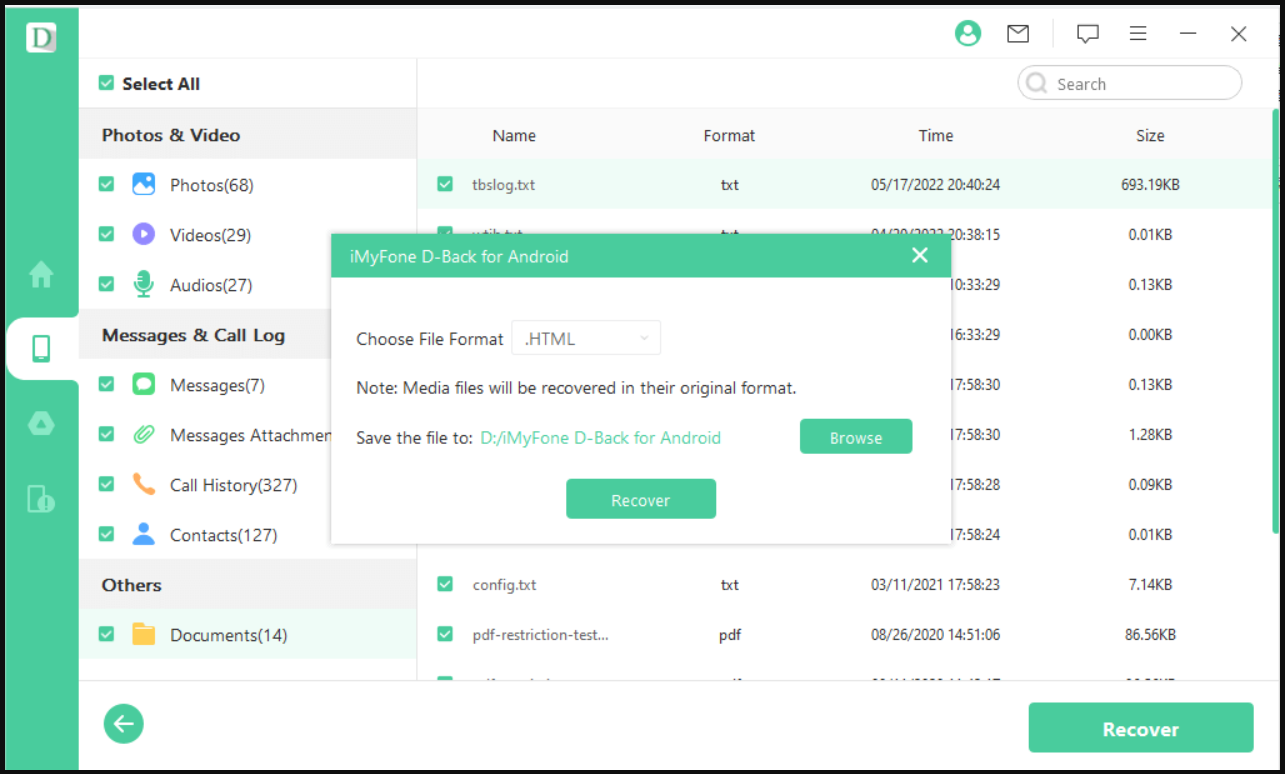The width and height of the screenshot is (1285, 774).
Task: Click the large Recover button at bottom
Action: [1141, 728]
